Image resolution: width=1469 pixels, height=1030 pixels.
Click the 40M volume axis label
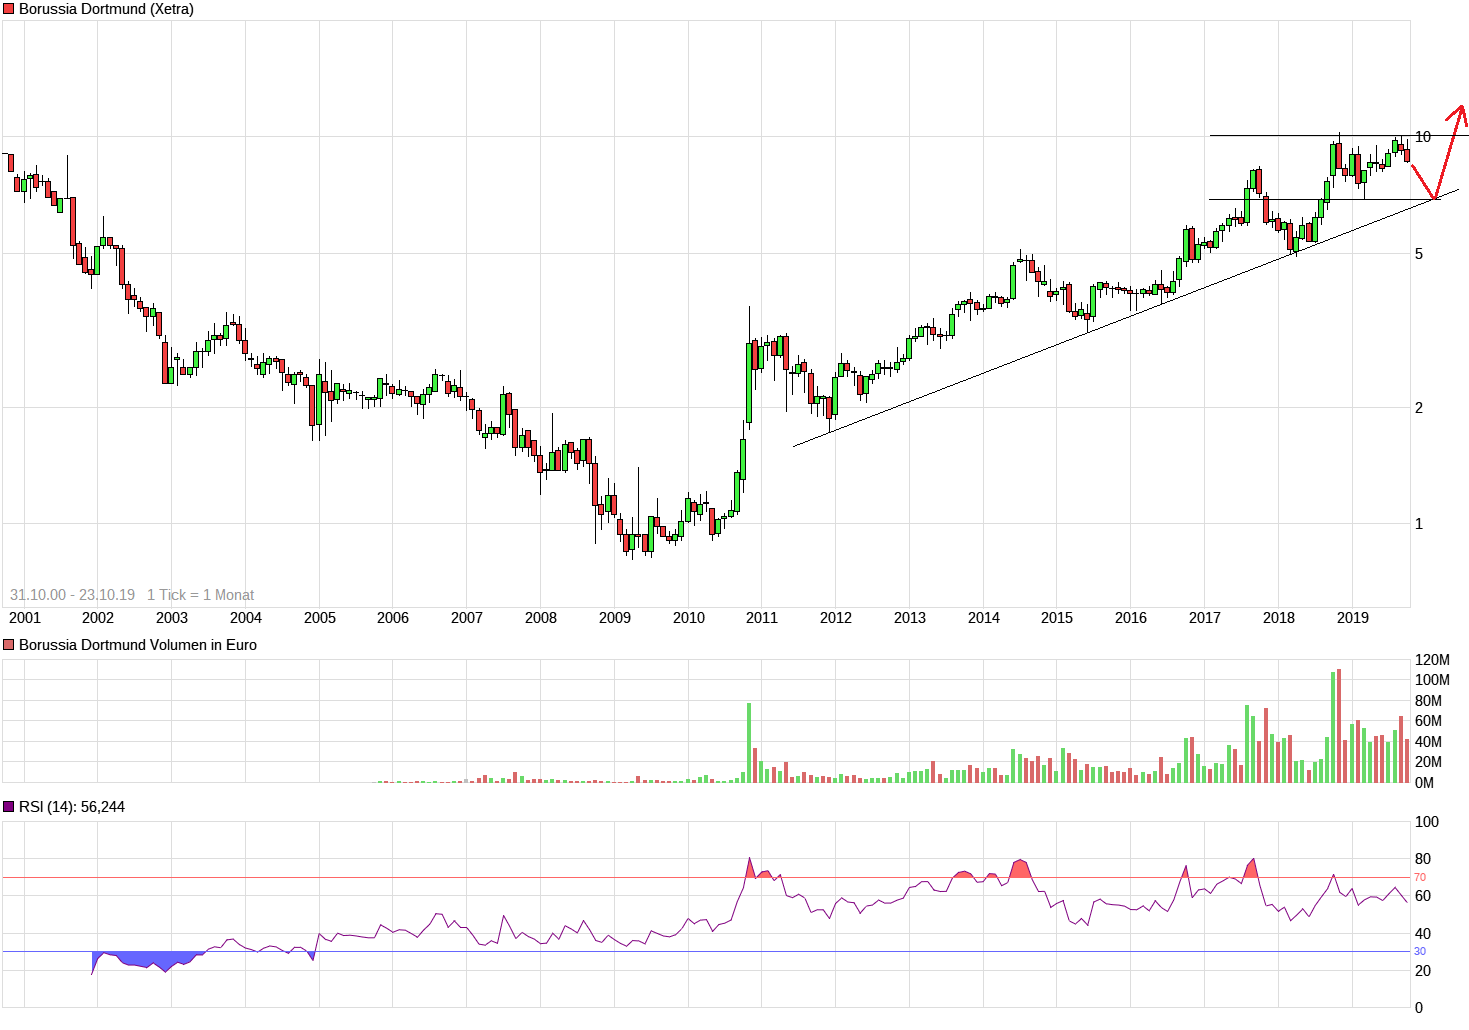[x=1428, y=742]
